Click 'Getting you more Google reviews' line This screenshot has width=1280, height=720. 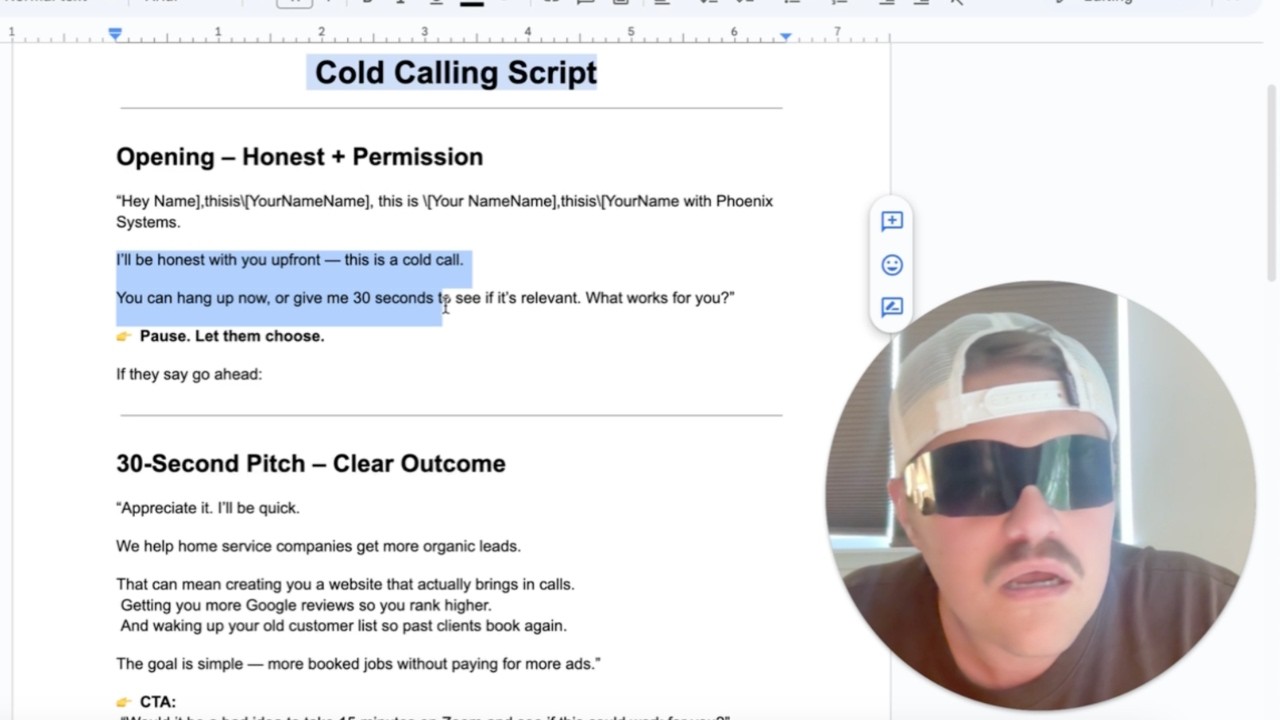(306, 605)
